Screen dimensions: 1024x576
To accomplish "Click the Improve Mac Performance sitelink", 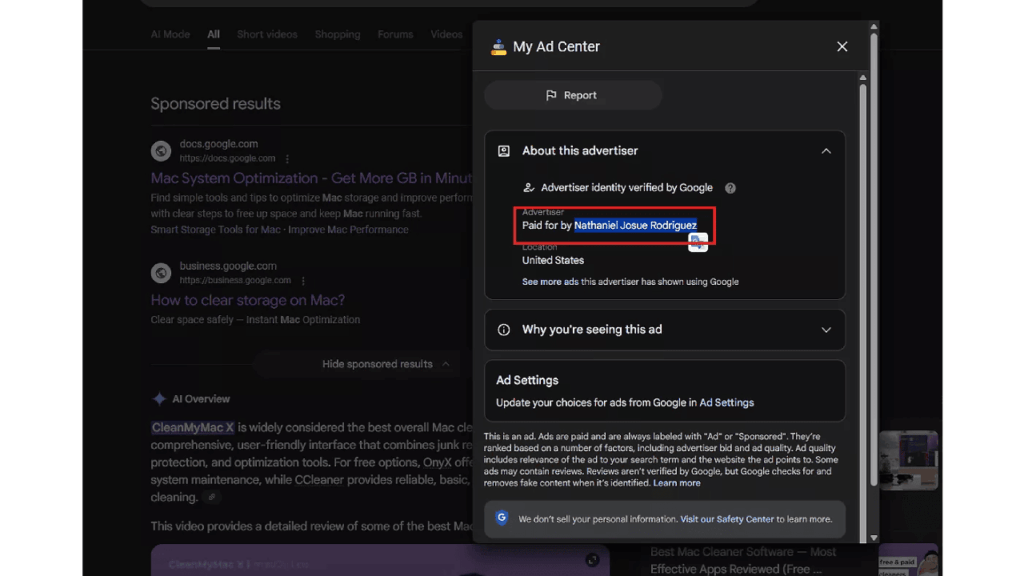I will 348,229.
